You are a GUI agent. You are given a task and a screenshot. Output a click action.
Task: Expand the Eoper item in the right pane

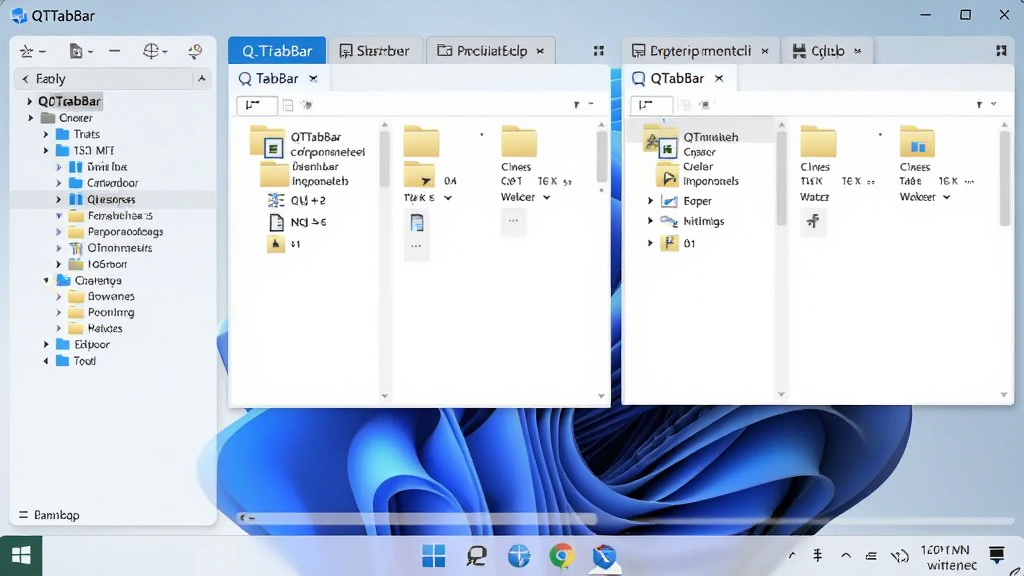tap(650, 200)
